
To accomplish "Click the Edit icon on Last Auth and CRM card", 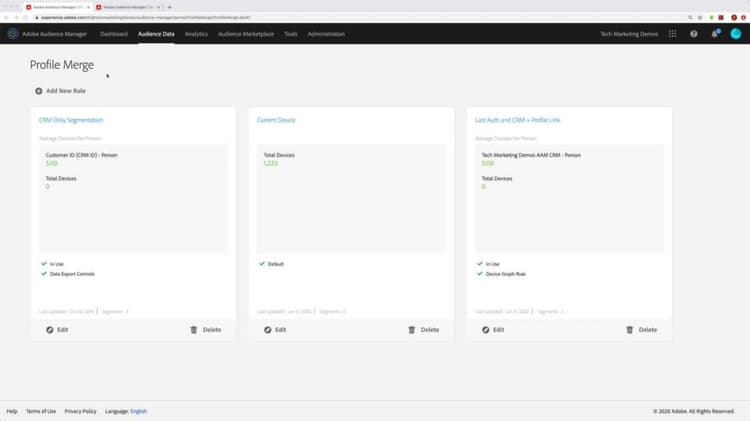I will click(x=485, y=330).
